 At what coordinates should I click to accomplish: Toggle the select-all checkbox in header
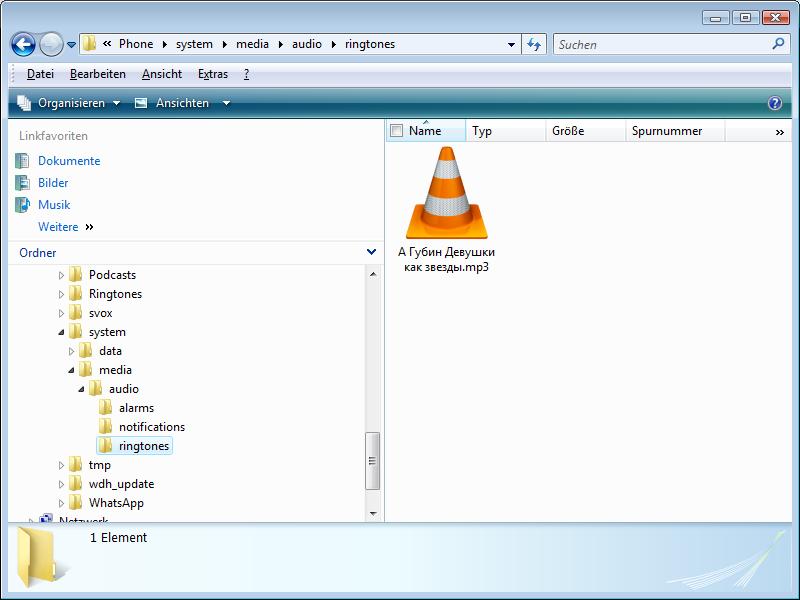(396, 131)
